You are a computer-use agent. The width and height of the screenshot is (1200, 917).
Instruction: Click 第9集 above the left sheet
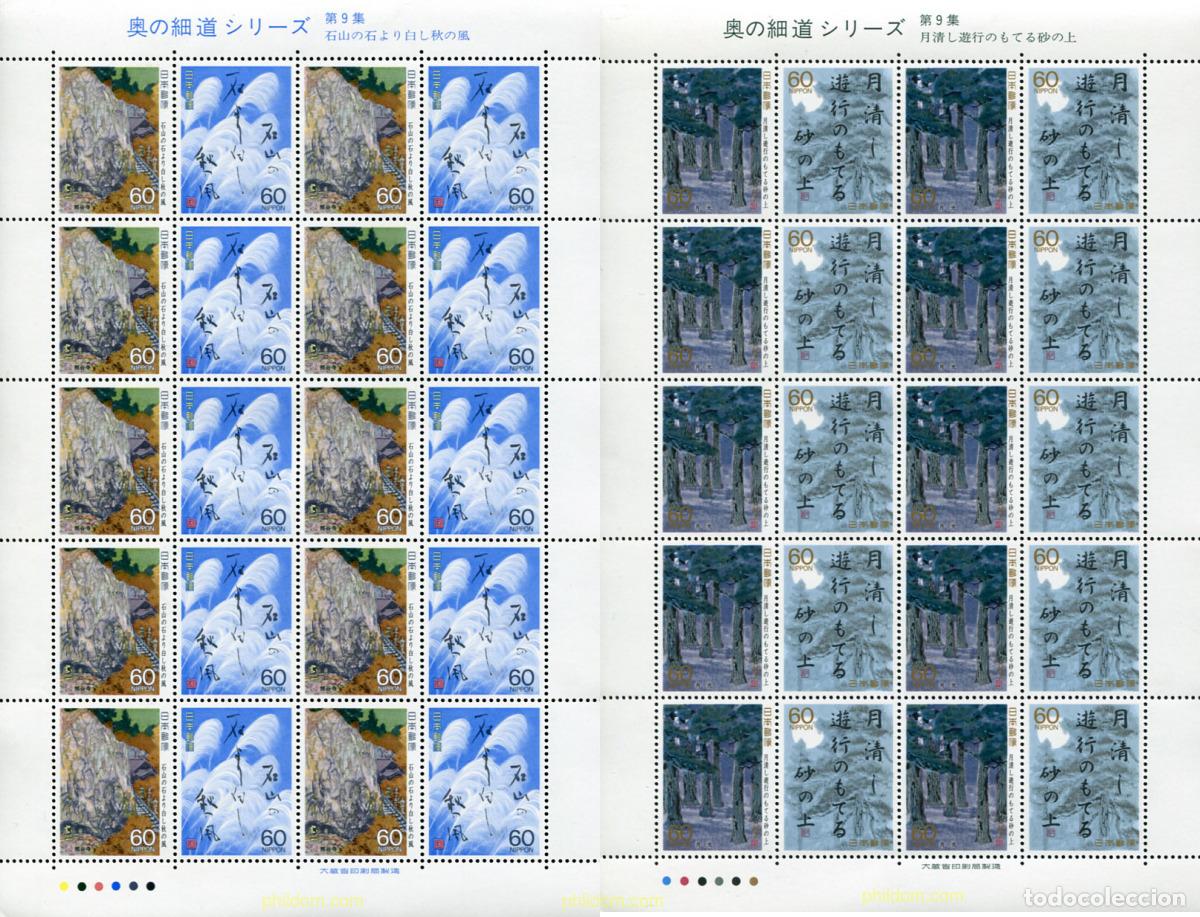tap(343, 17)
